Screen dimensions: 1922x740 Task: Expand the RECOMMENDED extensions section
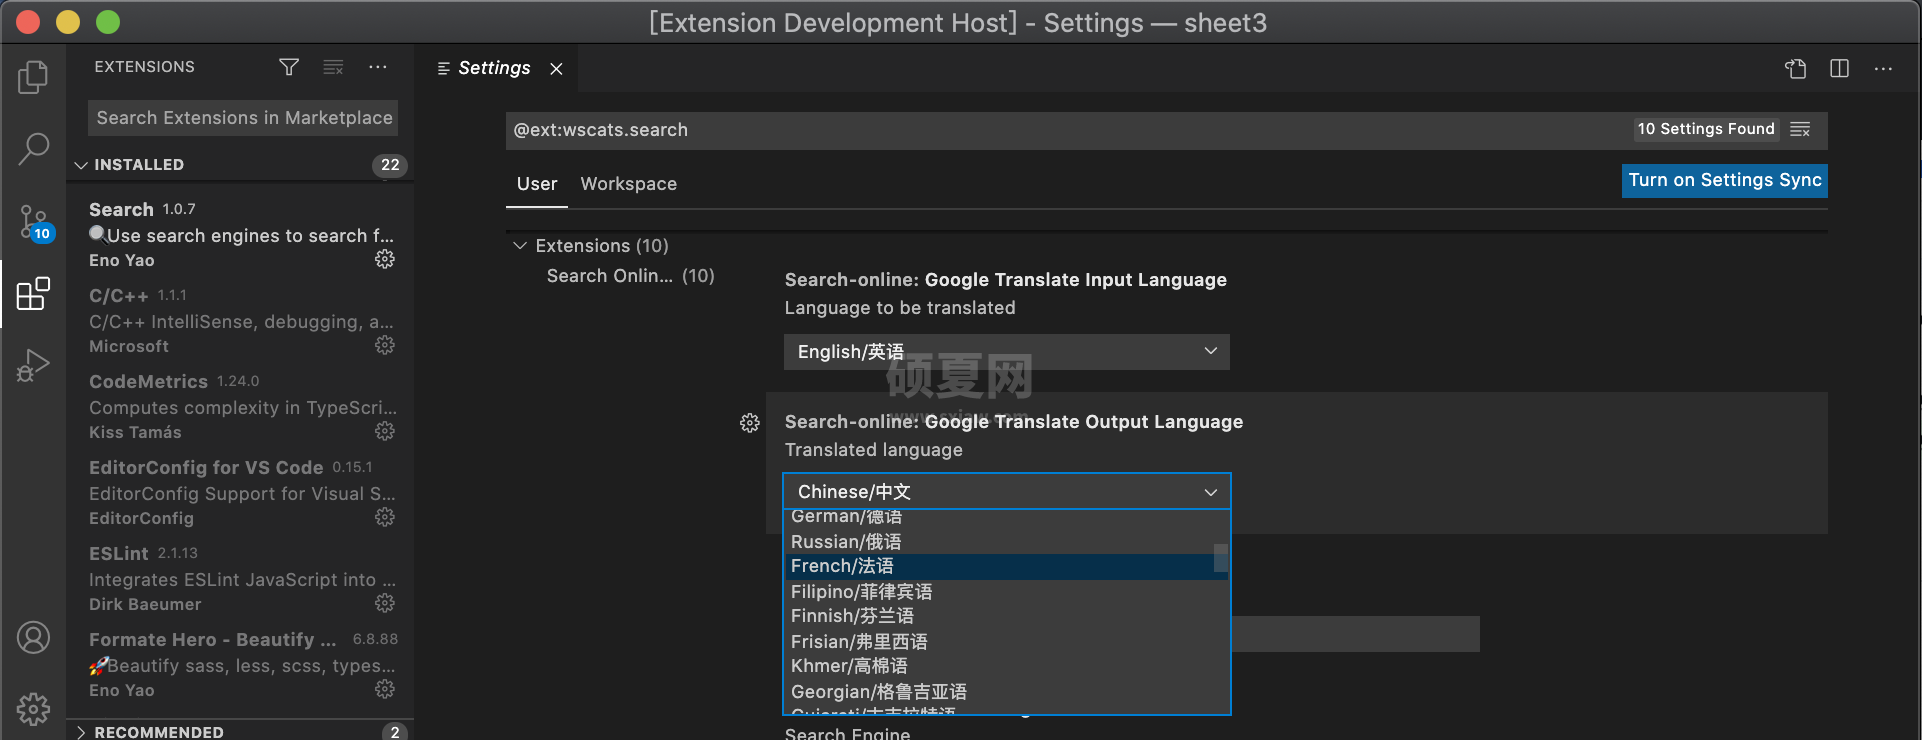[240, 731]
